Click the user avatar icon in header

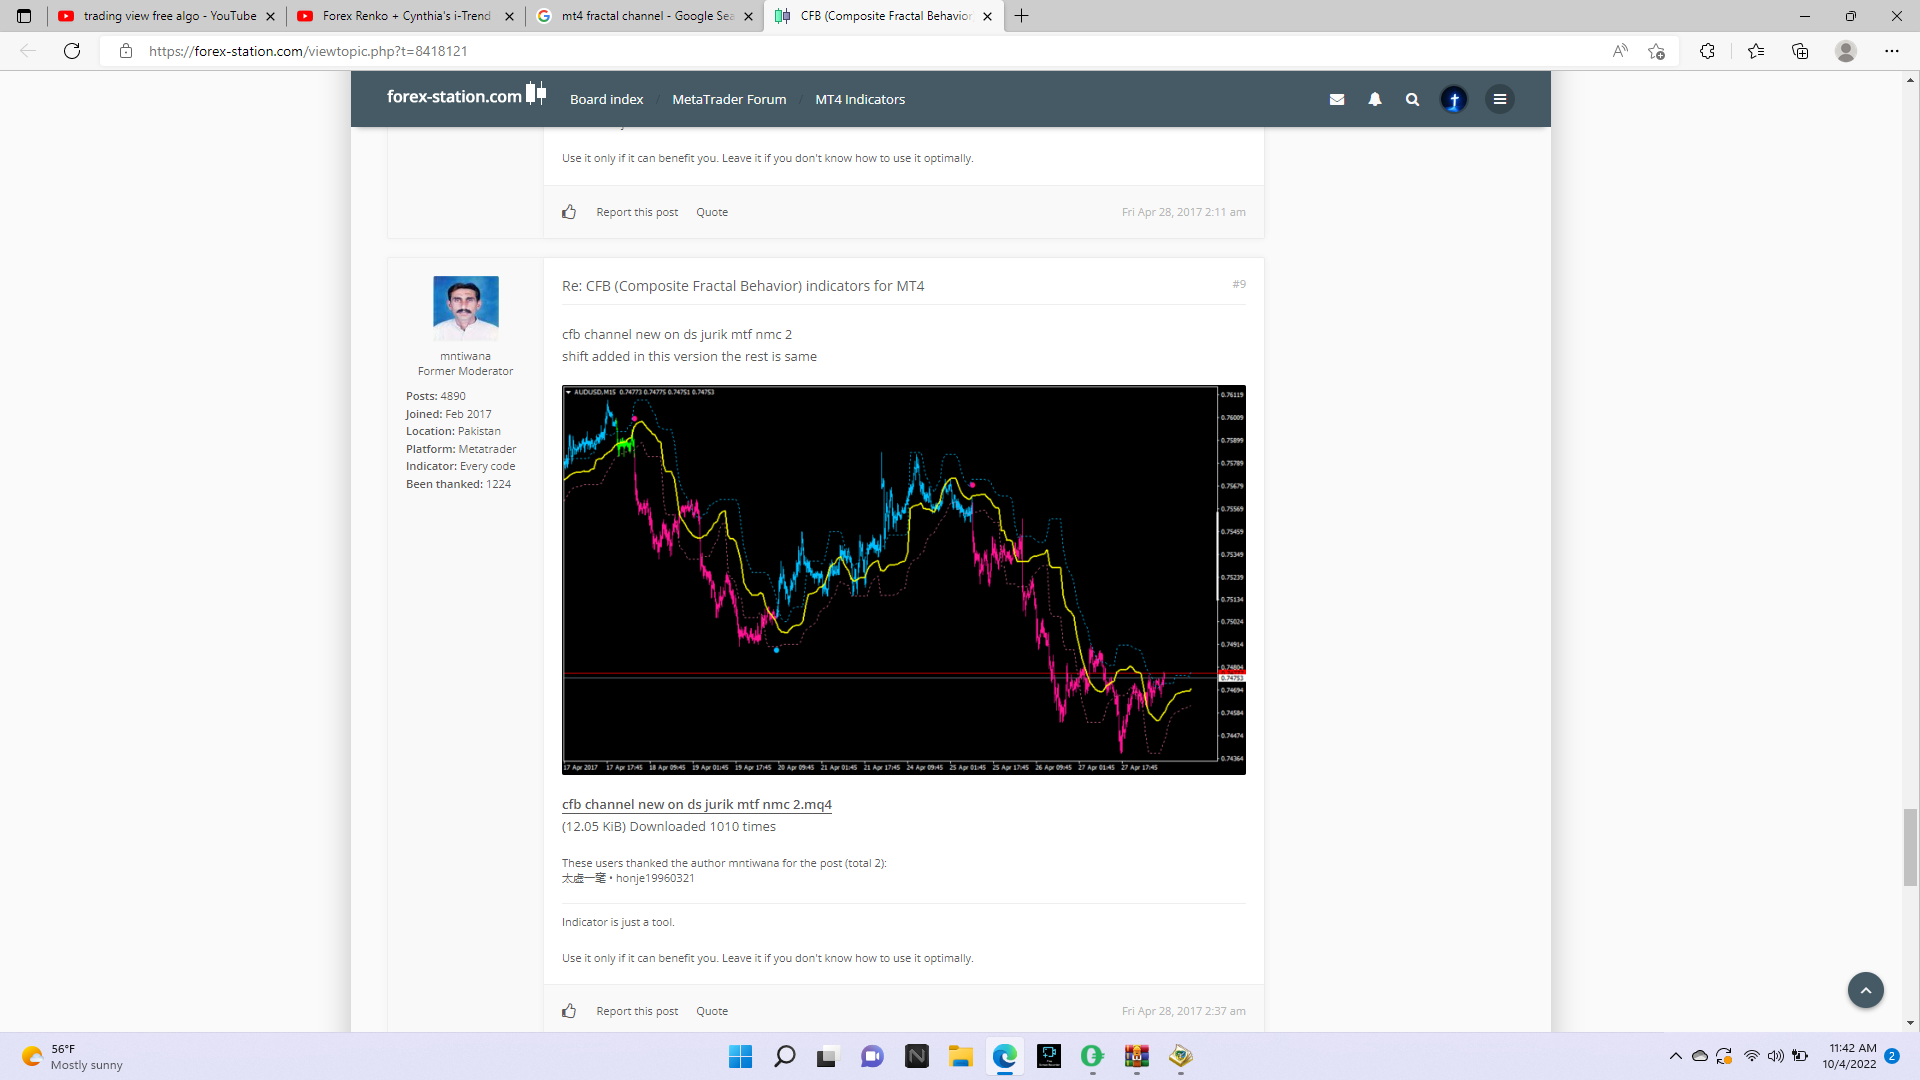(1454, 99)
